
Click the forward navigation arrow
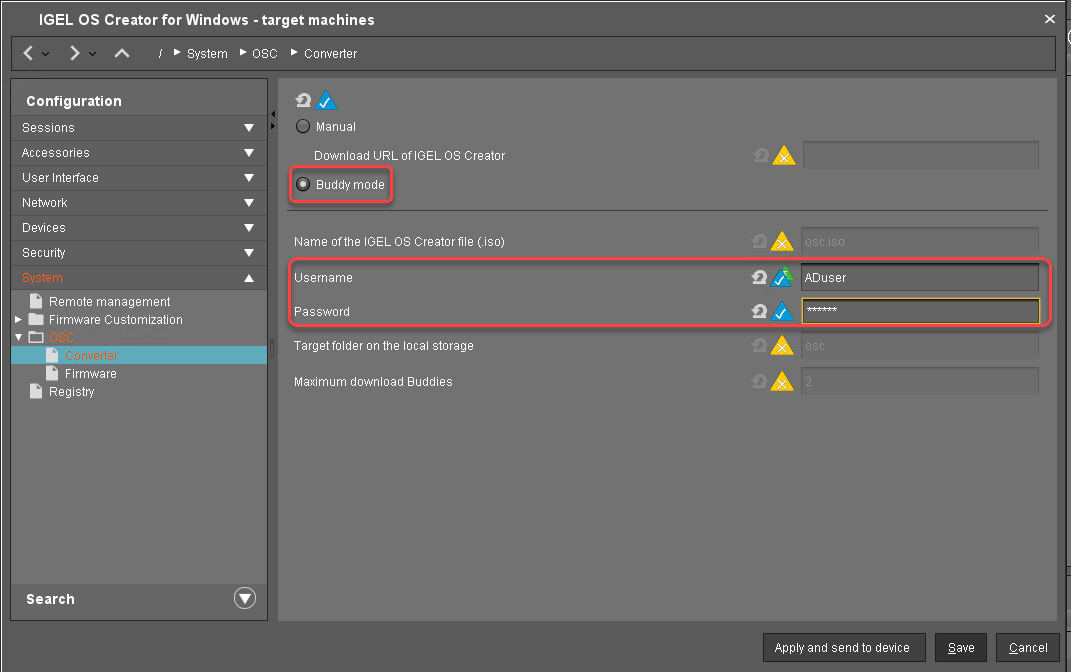[74, 53]
